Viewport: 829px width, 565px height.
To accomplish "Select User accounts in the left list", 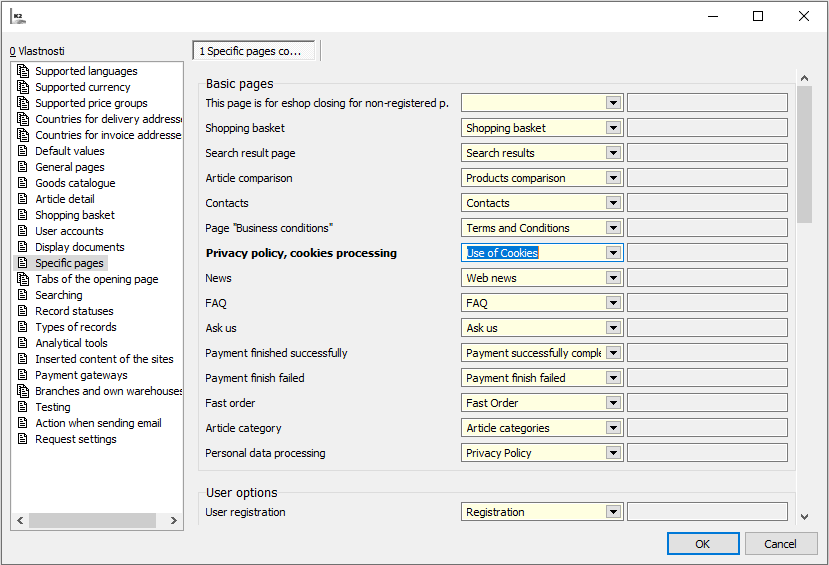I will pos(69,231).
